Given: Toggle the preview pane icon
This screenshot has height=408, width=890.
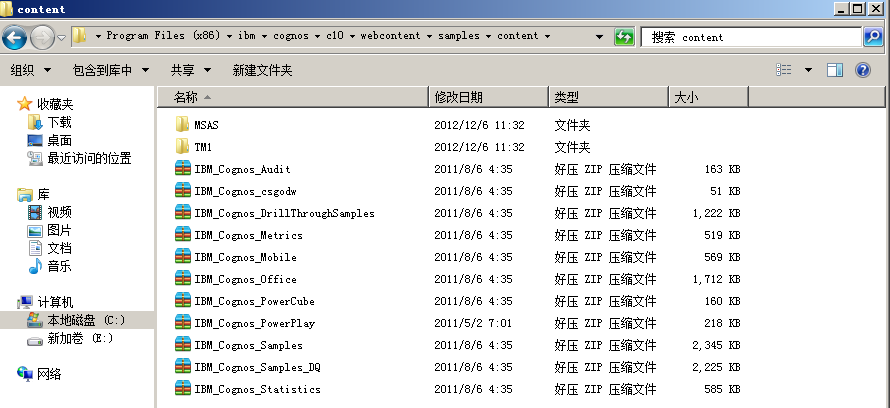Looking at the screenshot, I should pyautogui.click(x=835, y=70).
